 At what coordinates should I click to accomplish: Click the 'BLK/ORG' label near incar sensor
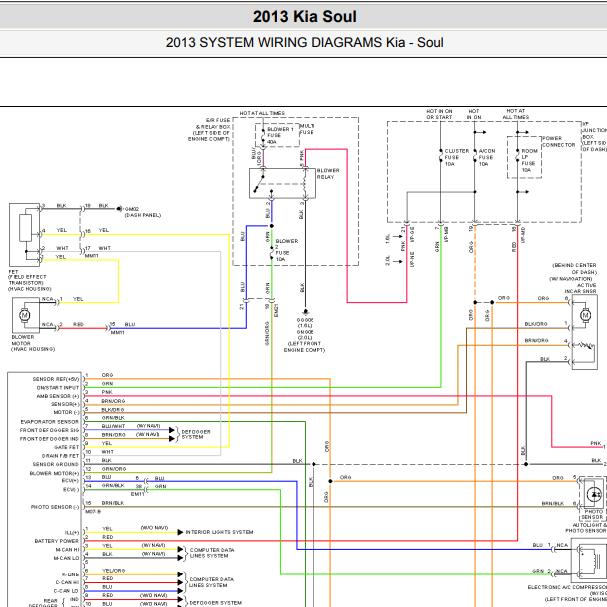point(536,324)
